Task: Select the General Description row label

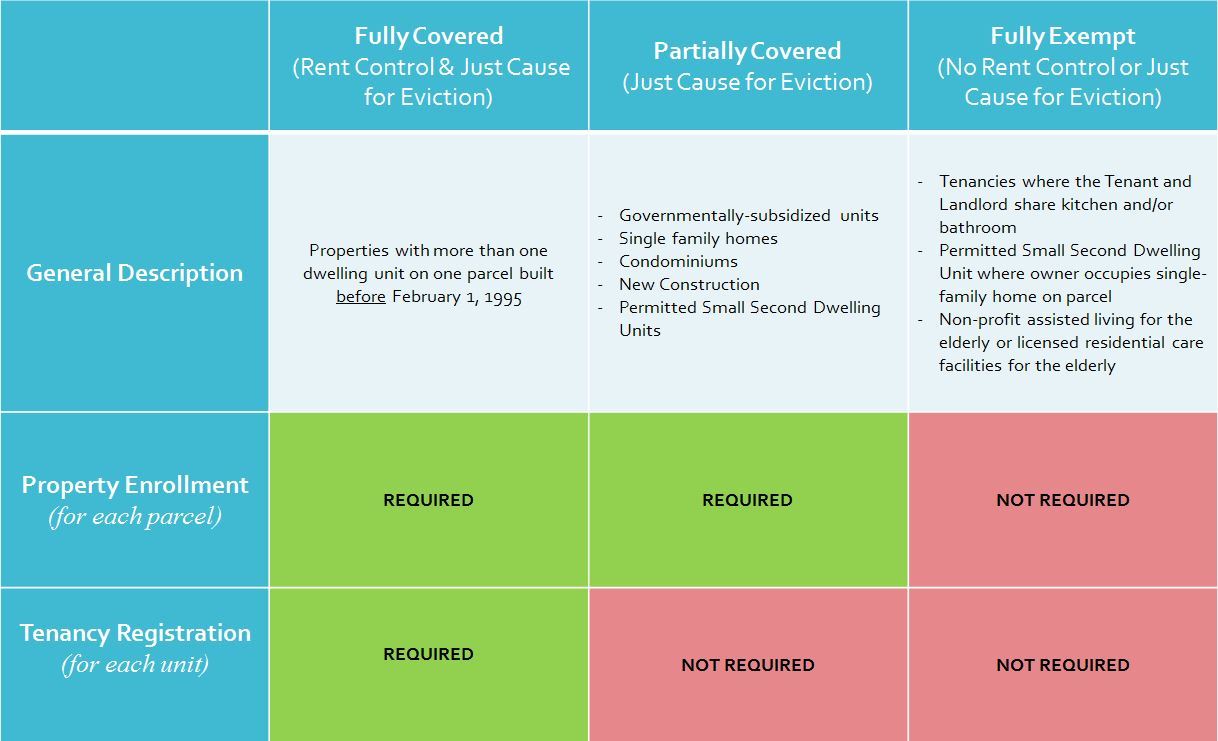Action: (x=134, y=273)
